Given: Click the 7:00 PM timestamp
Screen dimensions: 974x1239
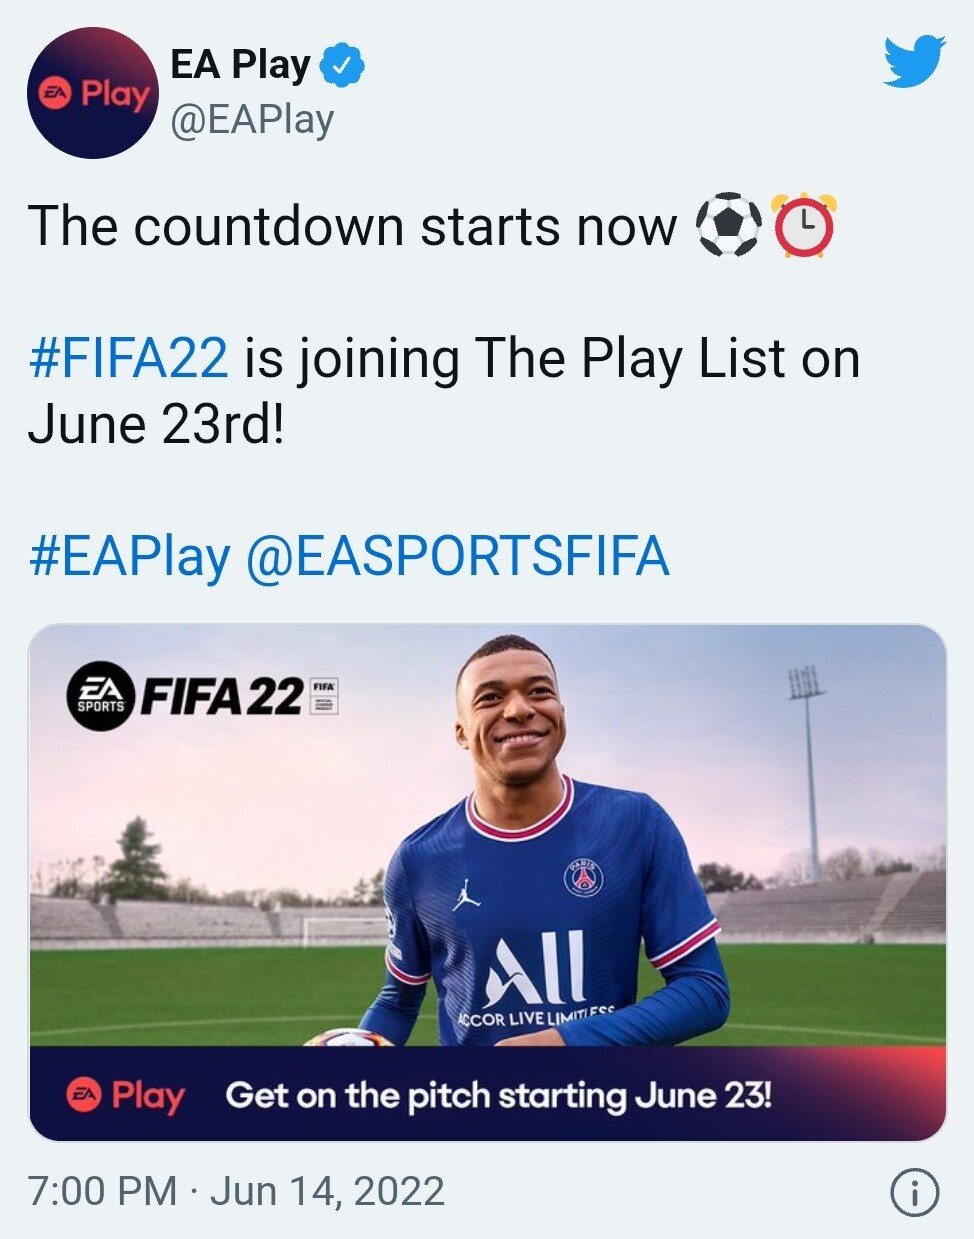Looking at the screenshot, I should [102, 1191].
